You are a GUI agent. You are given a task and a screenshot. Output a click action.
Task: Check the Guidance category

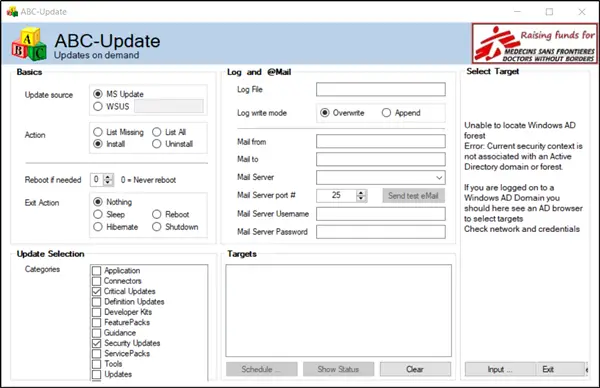point(96,333)
